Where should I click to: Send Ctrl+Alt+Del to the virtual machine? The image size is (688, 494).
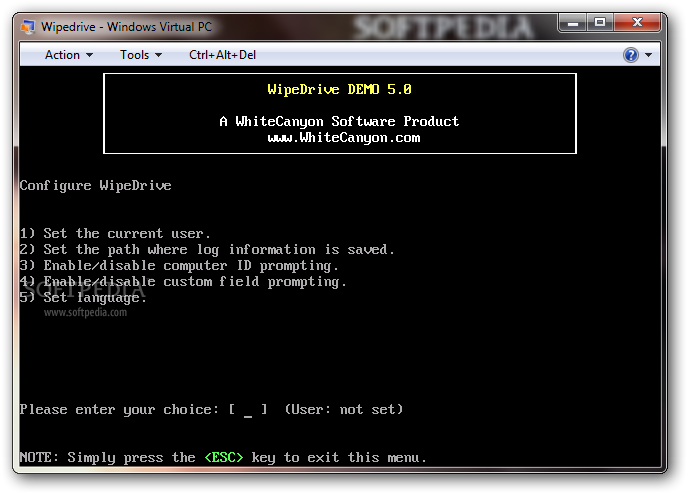(222, 55)
